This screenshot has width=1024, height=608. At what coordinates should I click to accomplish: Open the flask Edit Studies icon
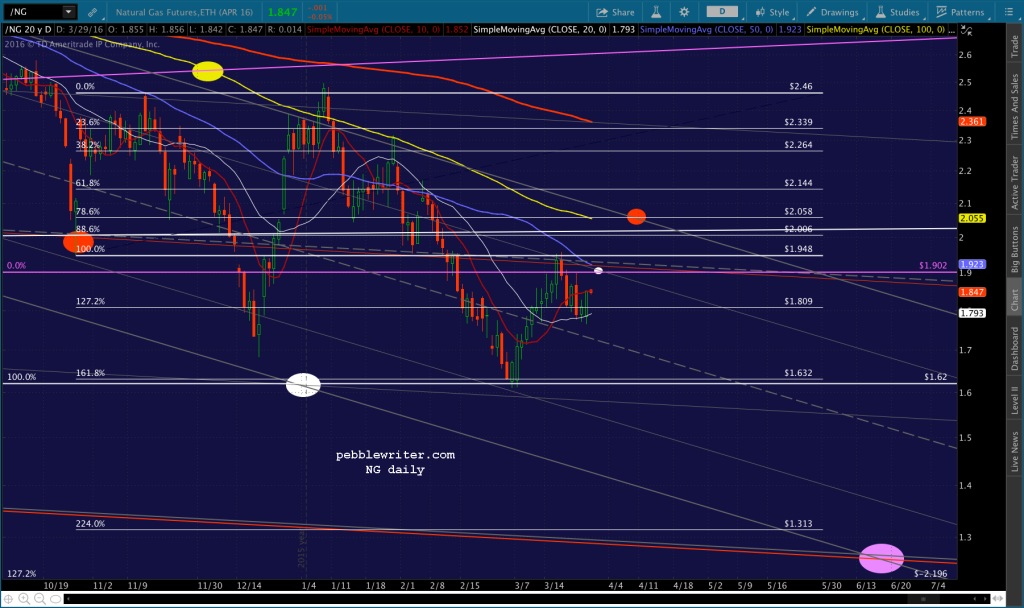656,12
